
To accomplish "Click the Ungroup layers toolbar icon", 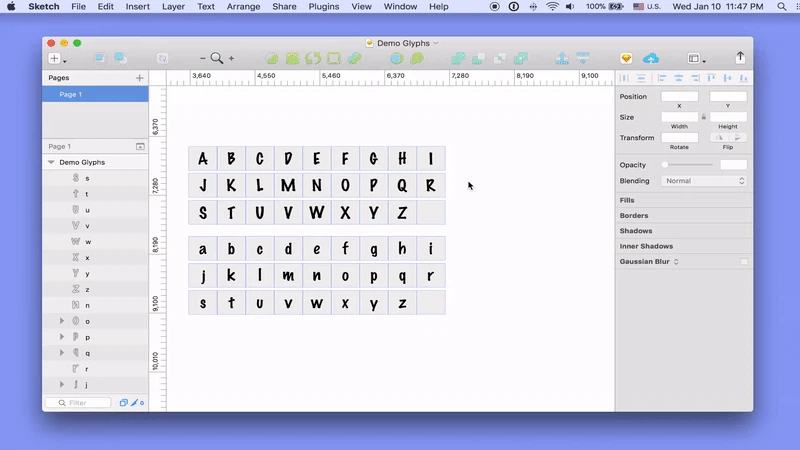I will pyautogui.click(x=120, y=58).
